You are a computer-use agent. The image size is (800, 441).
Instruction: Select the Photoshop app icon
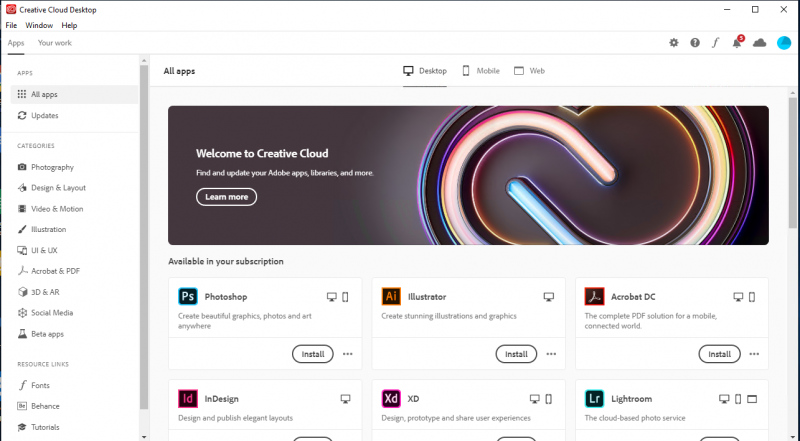pos(188,297)
